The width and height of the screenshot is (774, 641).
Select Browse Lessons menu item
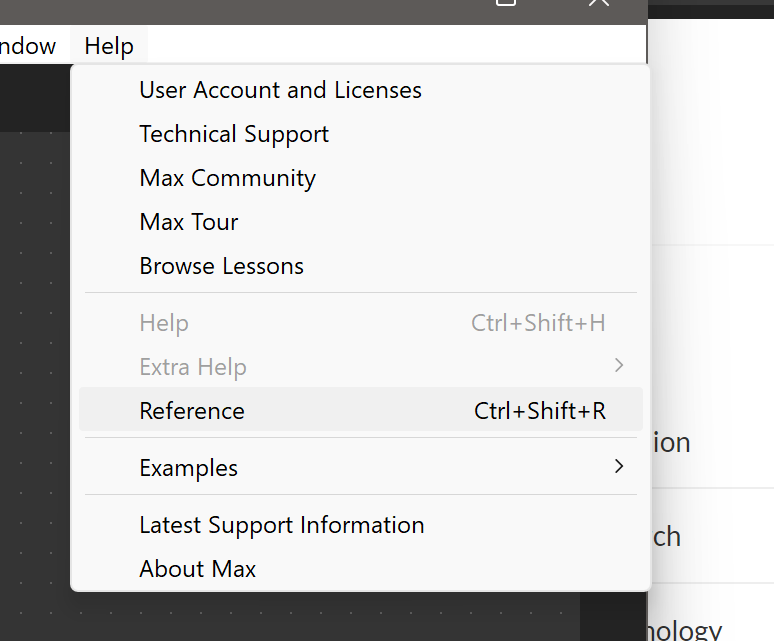221,266
